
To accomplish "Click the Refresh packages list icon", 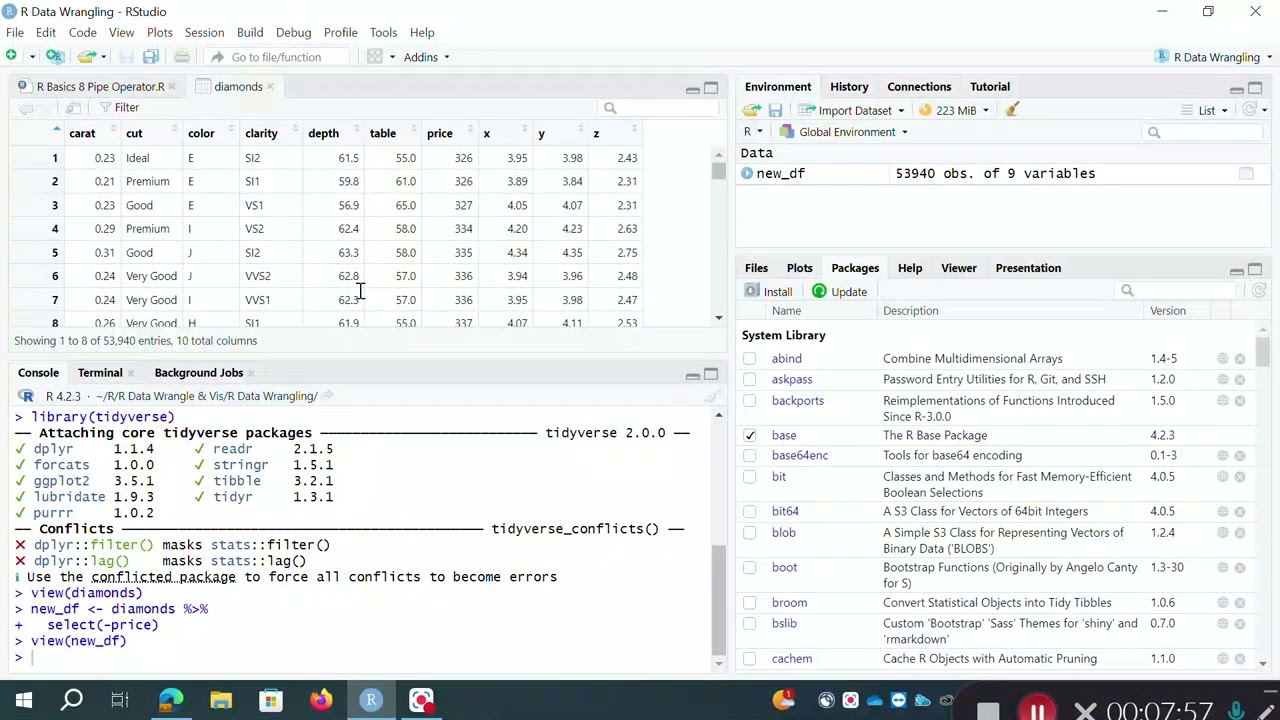I will point(1258,291).
